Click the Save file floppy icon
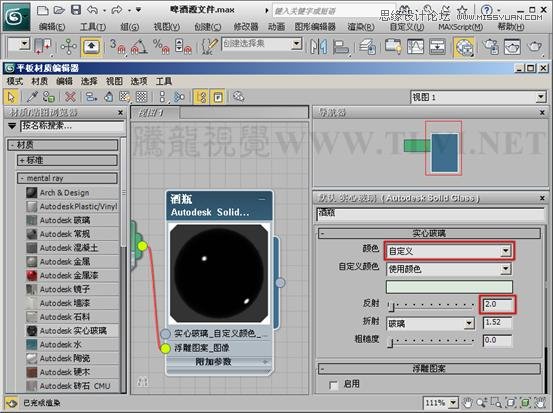553x413 pixels. pyautogui.click(x=76, y=10)
